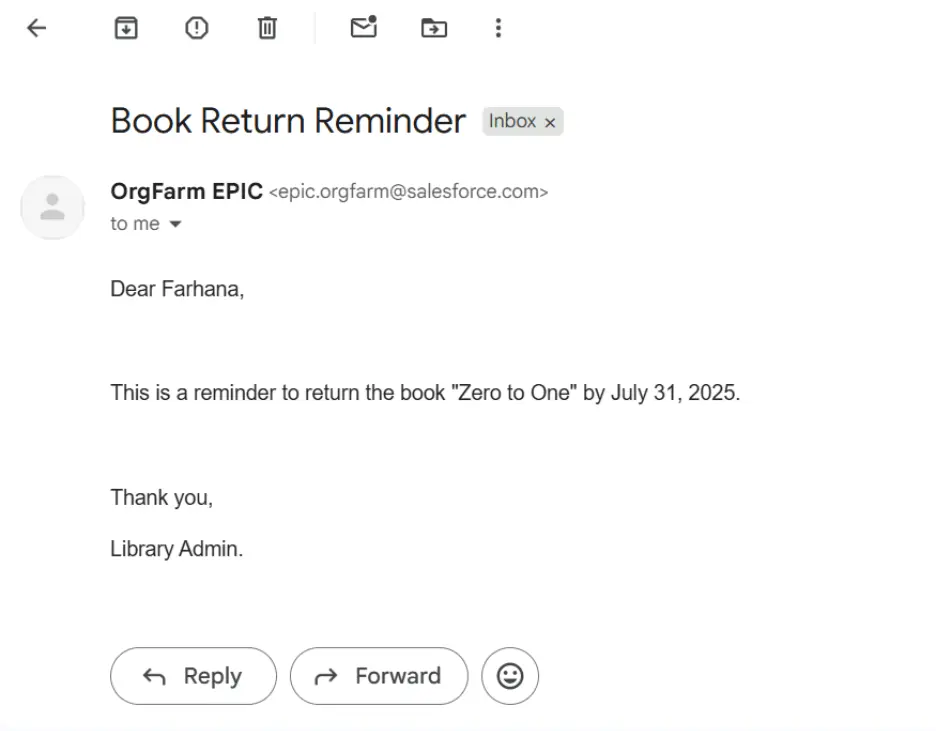Click the 'Dear Farhana,' greeting line

[177, 289]
